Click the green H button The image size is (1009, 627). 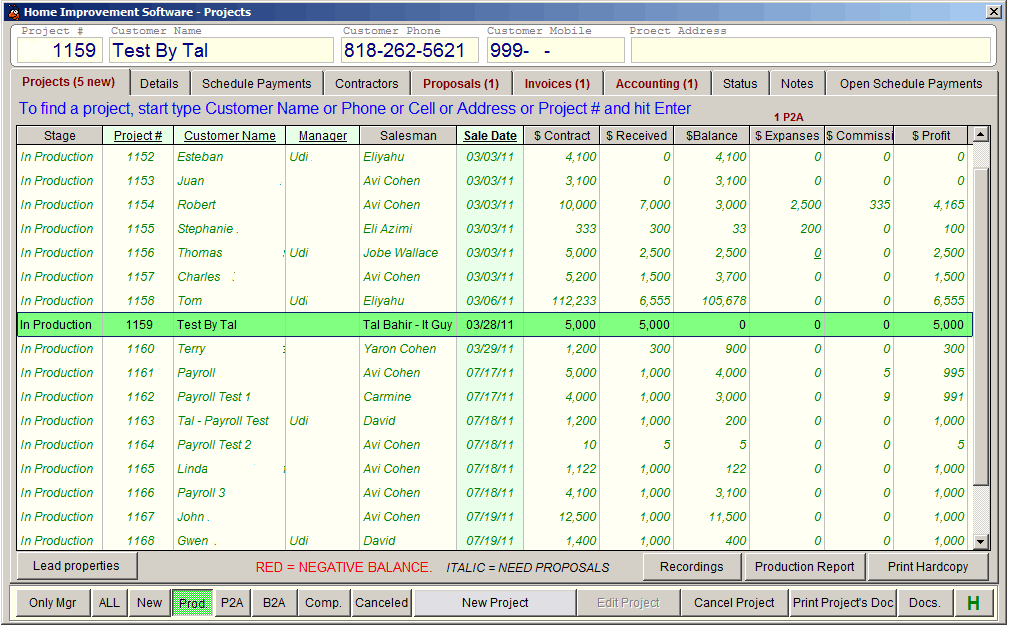(x=973, y=603)
